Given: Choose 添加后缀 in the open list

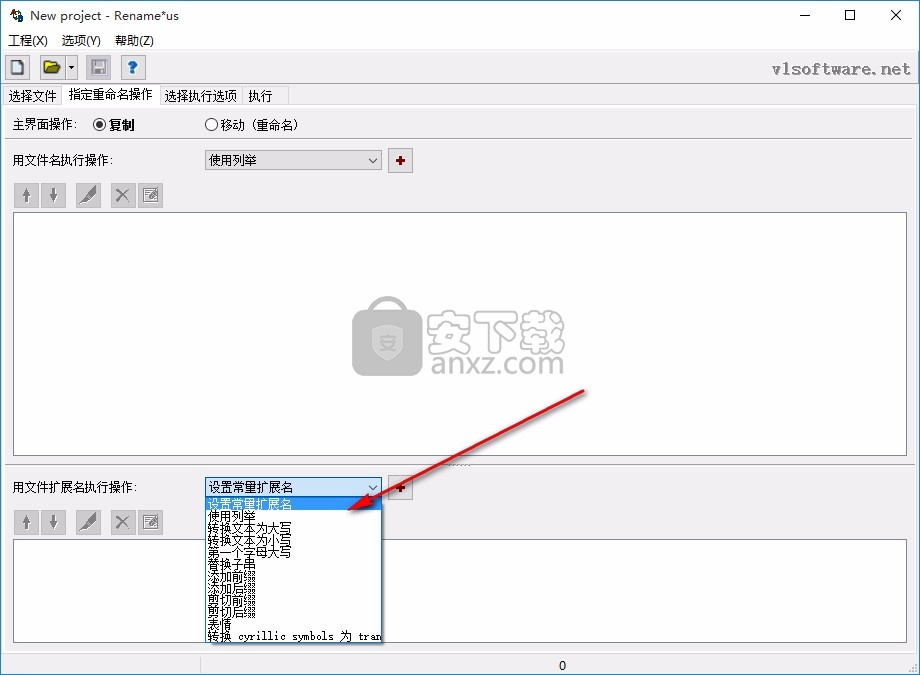Looking at the screenshot, I should 293,588.
